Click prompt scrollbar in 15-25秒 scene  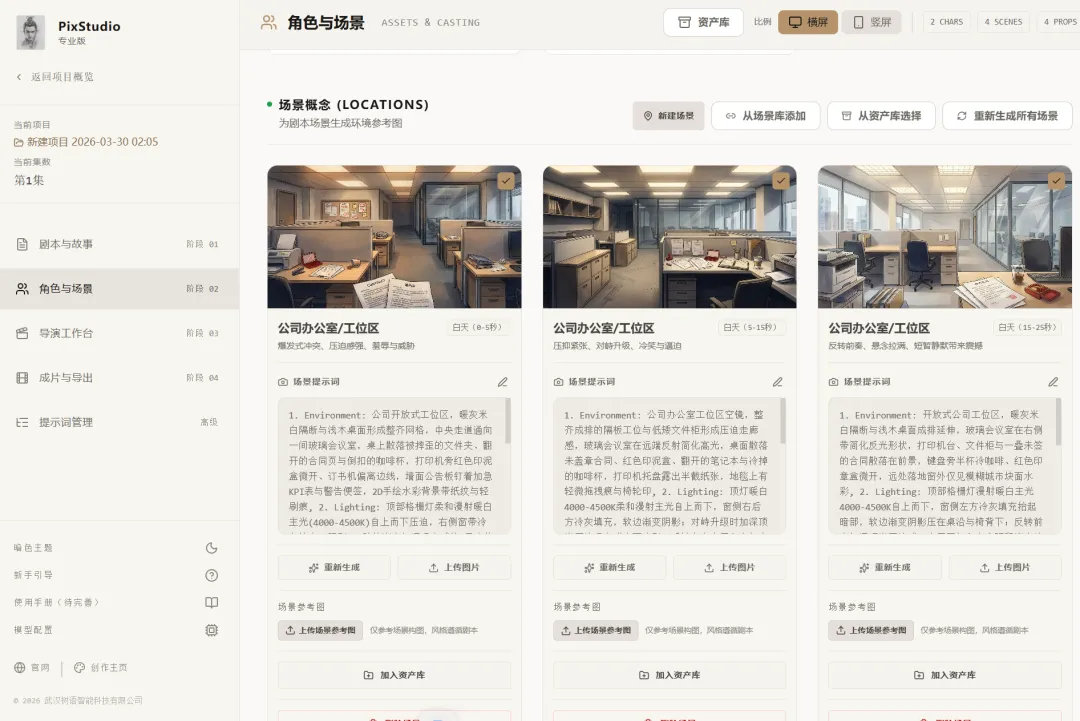coord(1058,421)
